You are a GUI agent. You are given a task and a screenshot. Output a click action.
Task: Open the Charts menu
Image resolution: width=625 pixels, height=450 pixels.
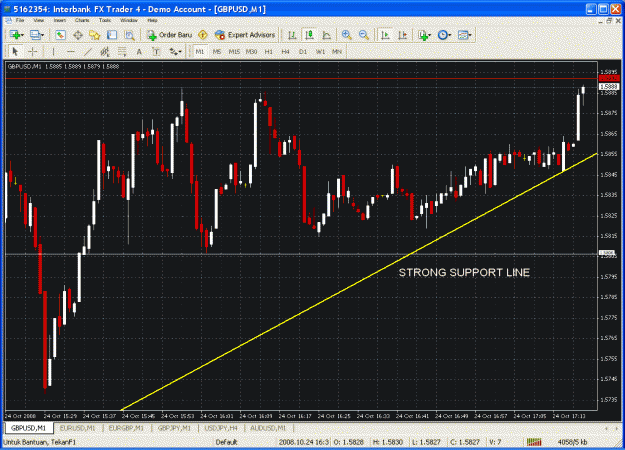pos(82,20)
